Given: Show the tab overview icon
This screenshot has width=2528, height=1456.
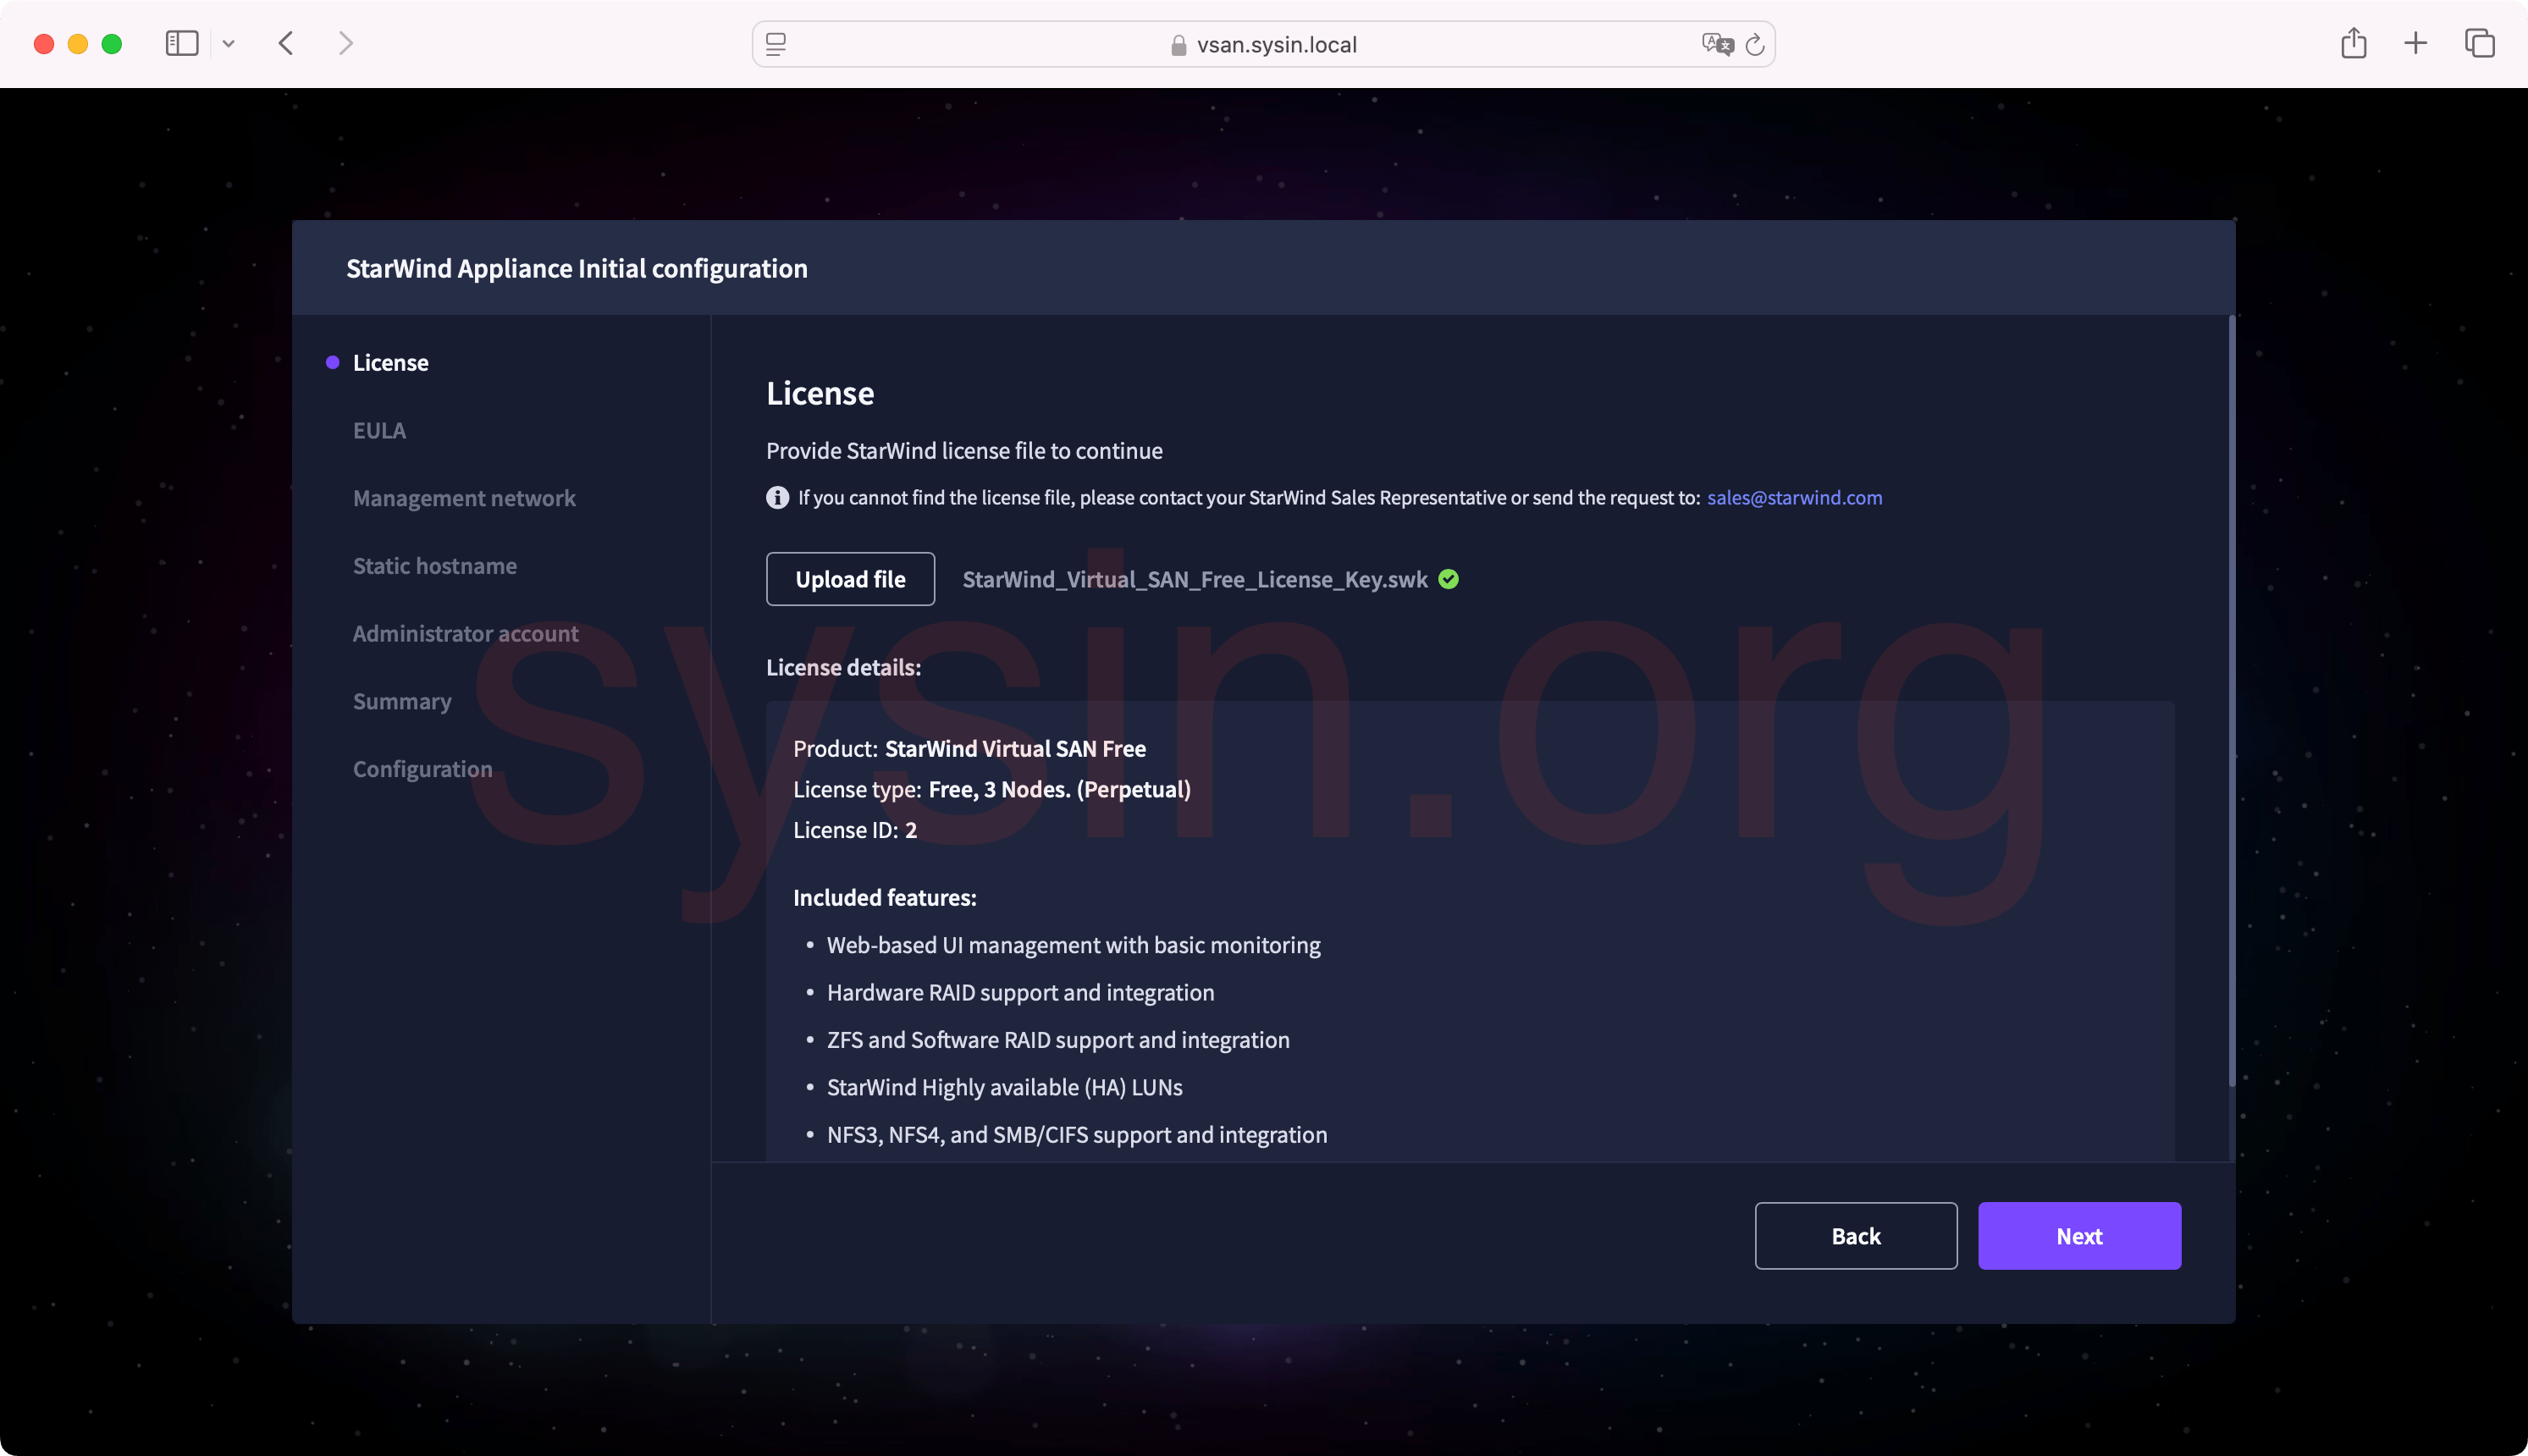Looking at the screenshot, I should click(2479, 43).
